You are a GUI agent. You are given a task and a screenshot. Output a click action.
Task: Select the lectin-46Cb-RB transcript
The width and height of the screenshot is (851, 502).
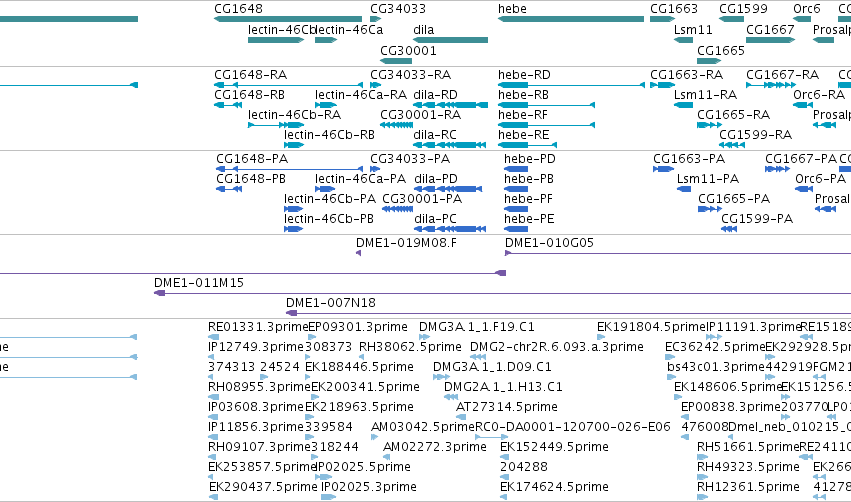click(x=294, y=145)
